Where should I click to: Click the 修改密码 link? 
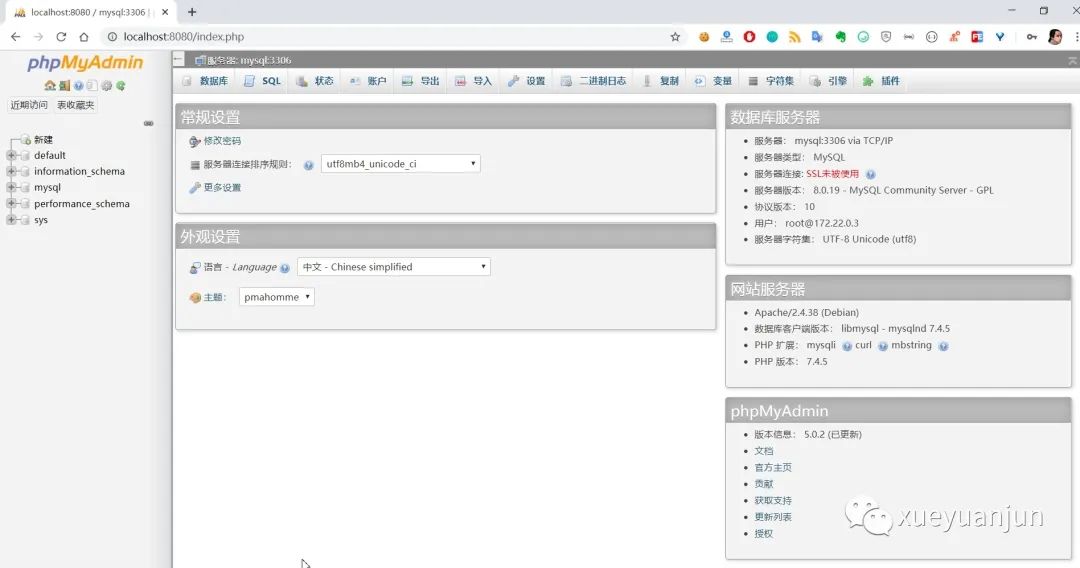(222, 140)
